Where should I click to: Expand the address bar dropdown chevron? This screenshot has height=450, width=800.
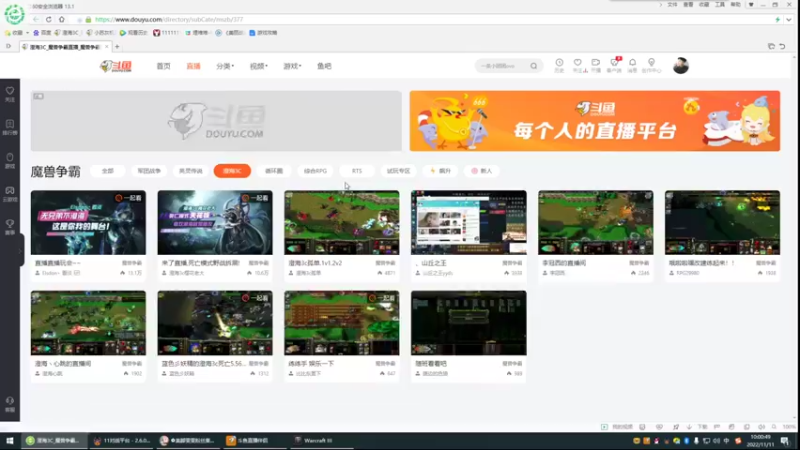point(789,19)
